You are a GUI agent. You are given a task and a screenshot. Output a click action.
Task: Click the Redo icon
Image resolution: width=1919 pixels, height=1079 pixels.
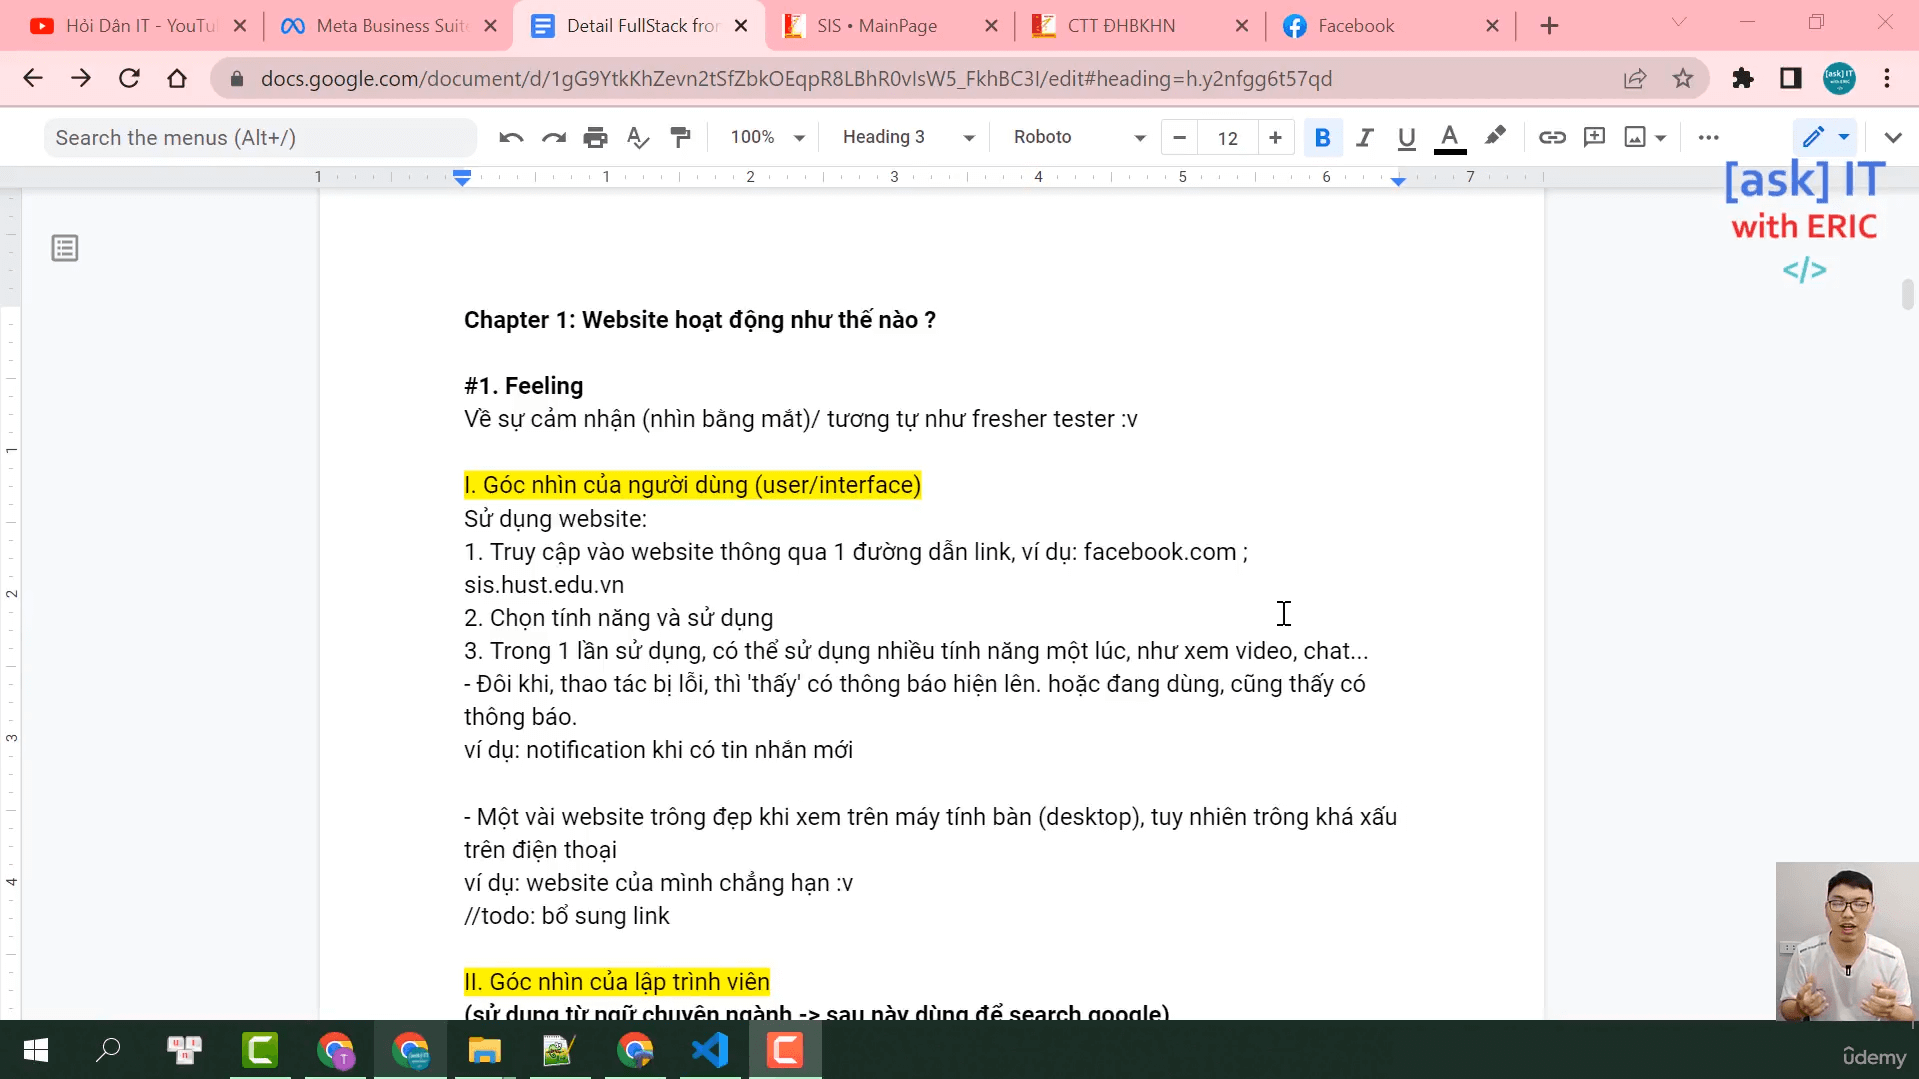tap(553, 138)
